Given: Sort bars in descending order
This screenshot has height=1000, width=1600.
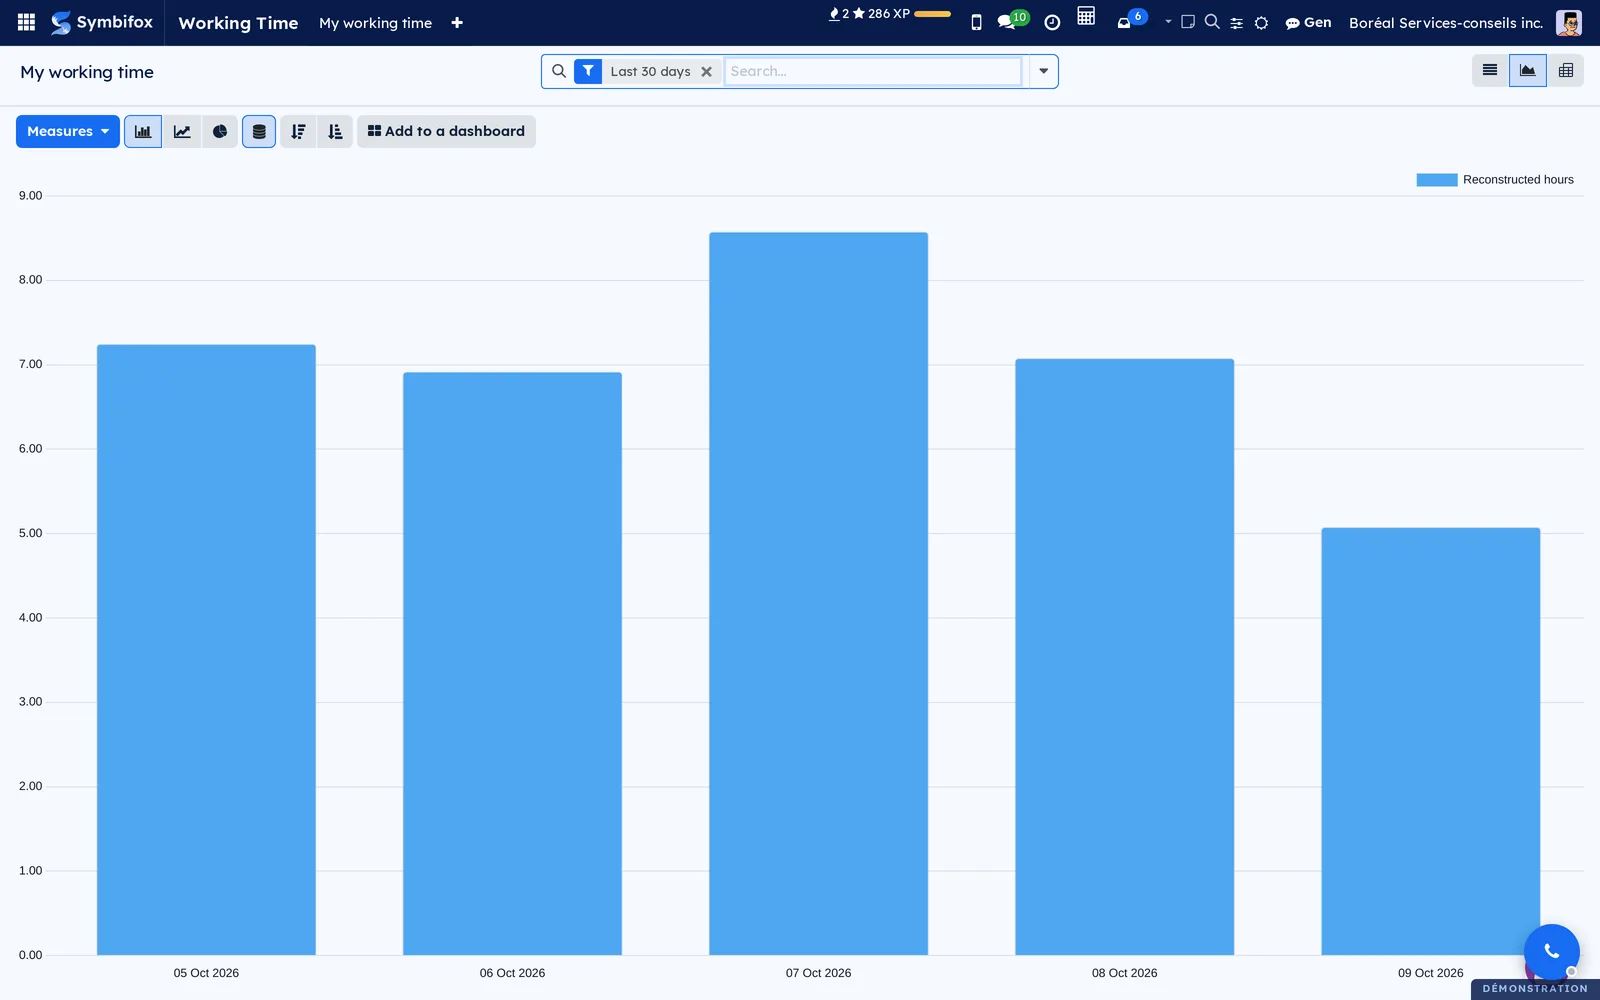Looking at the screenshot, I should [x=298, y=131].
